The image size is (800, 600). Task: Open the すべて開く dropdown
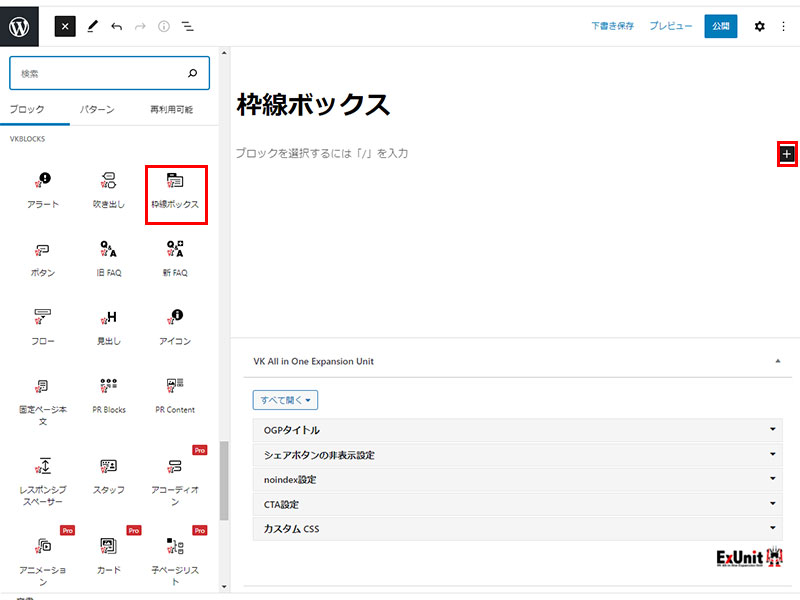(285, 400)
